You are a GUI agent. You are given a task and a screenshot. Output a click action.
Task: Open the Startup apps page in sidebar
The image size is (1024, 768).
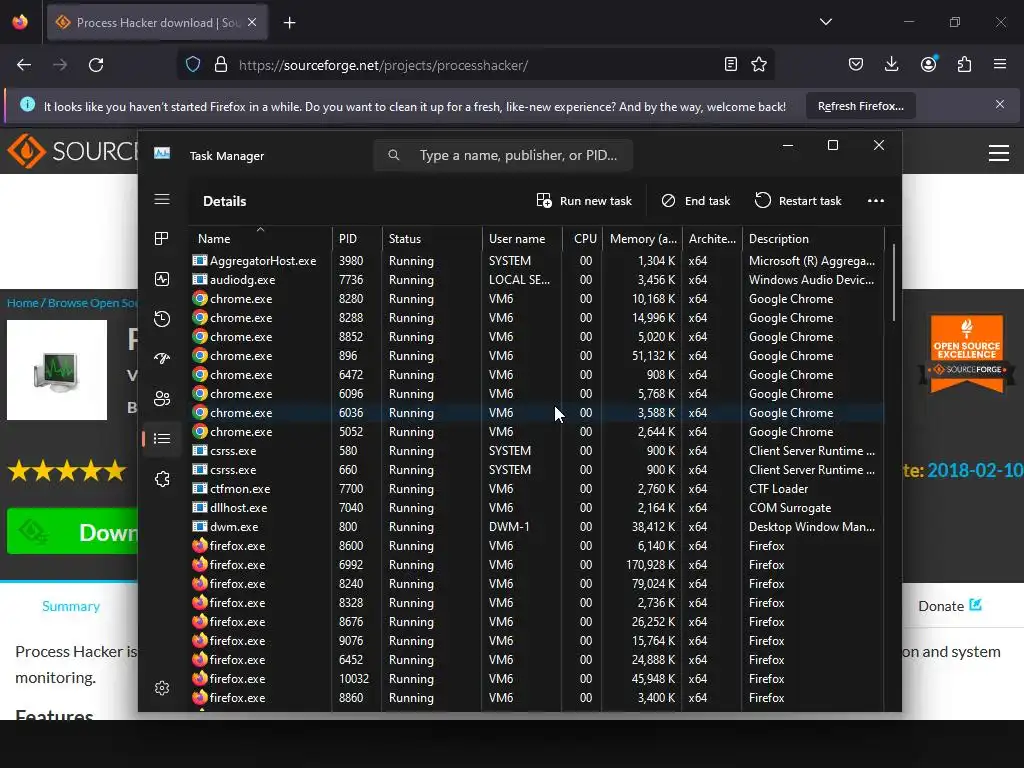point(162,358)
